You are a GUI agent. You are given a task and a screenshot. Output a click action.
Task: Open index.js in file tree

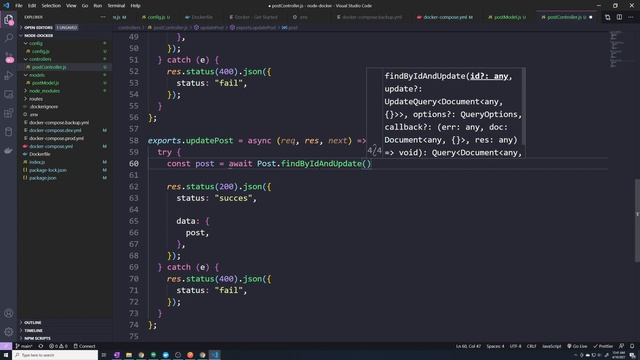[37, 162]
